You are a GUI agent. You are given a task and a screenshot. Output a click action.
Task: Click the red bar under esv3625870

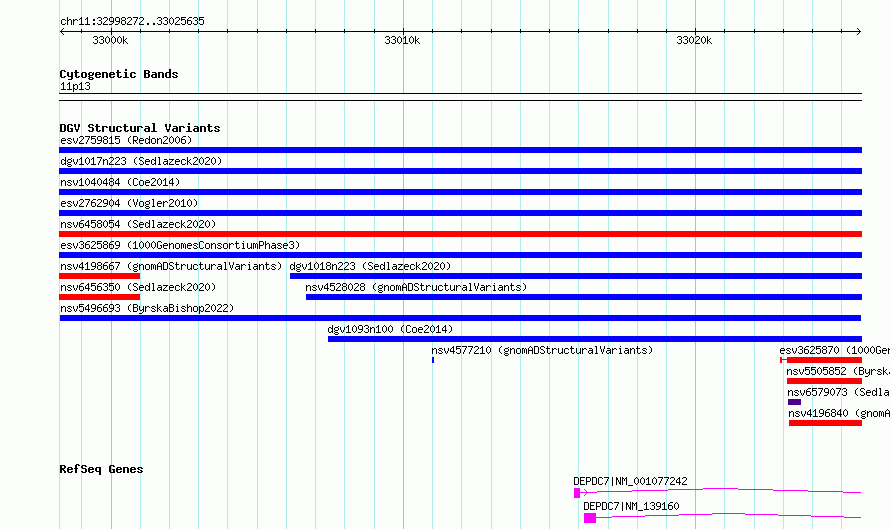coord(821,360)
